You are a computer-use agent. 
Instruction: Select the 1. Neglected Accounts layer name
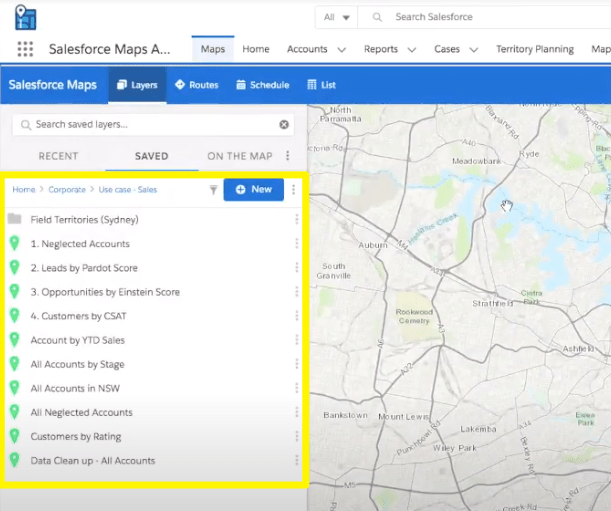click(x=80, y=244)
